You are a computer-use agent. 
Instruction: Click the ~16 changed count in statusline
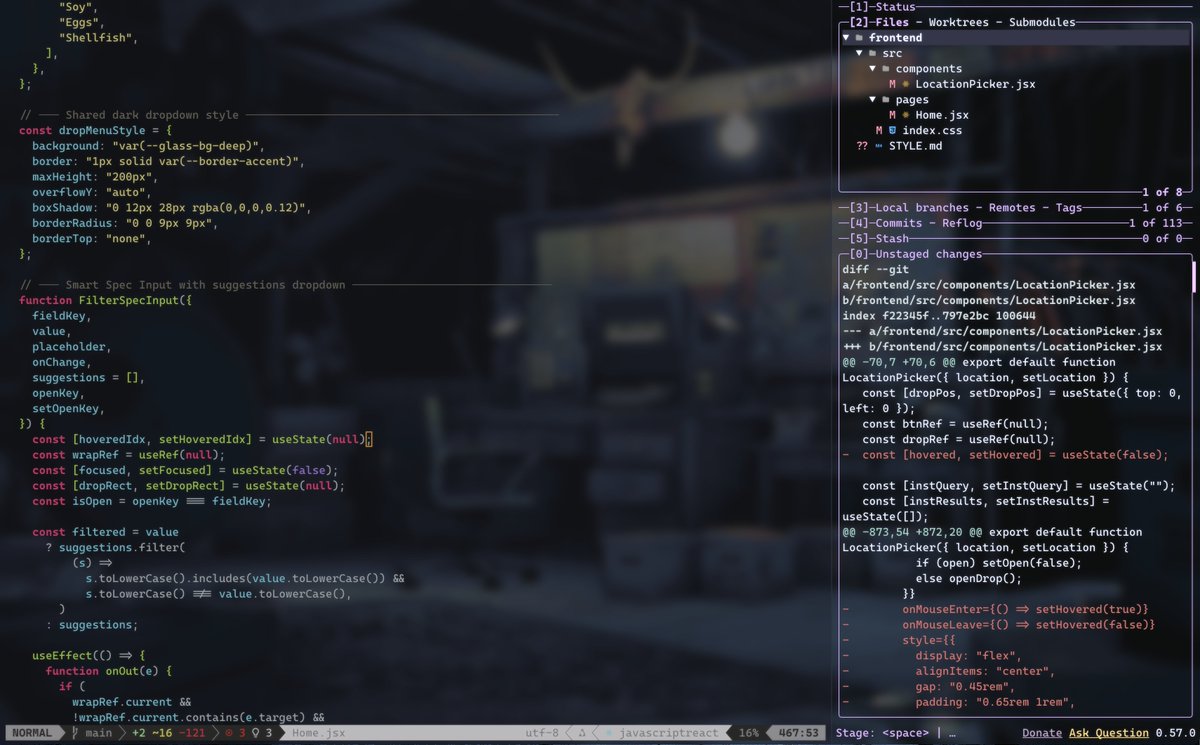(162, 733)
